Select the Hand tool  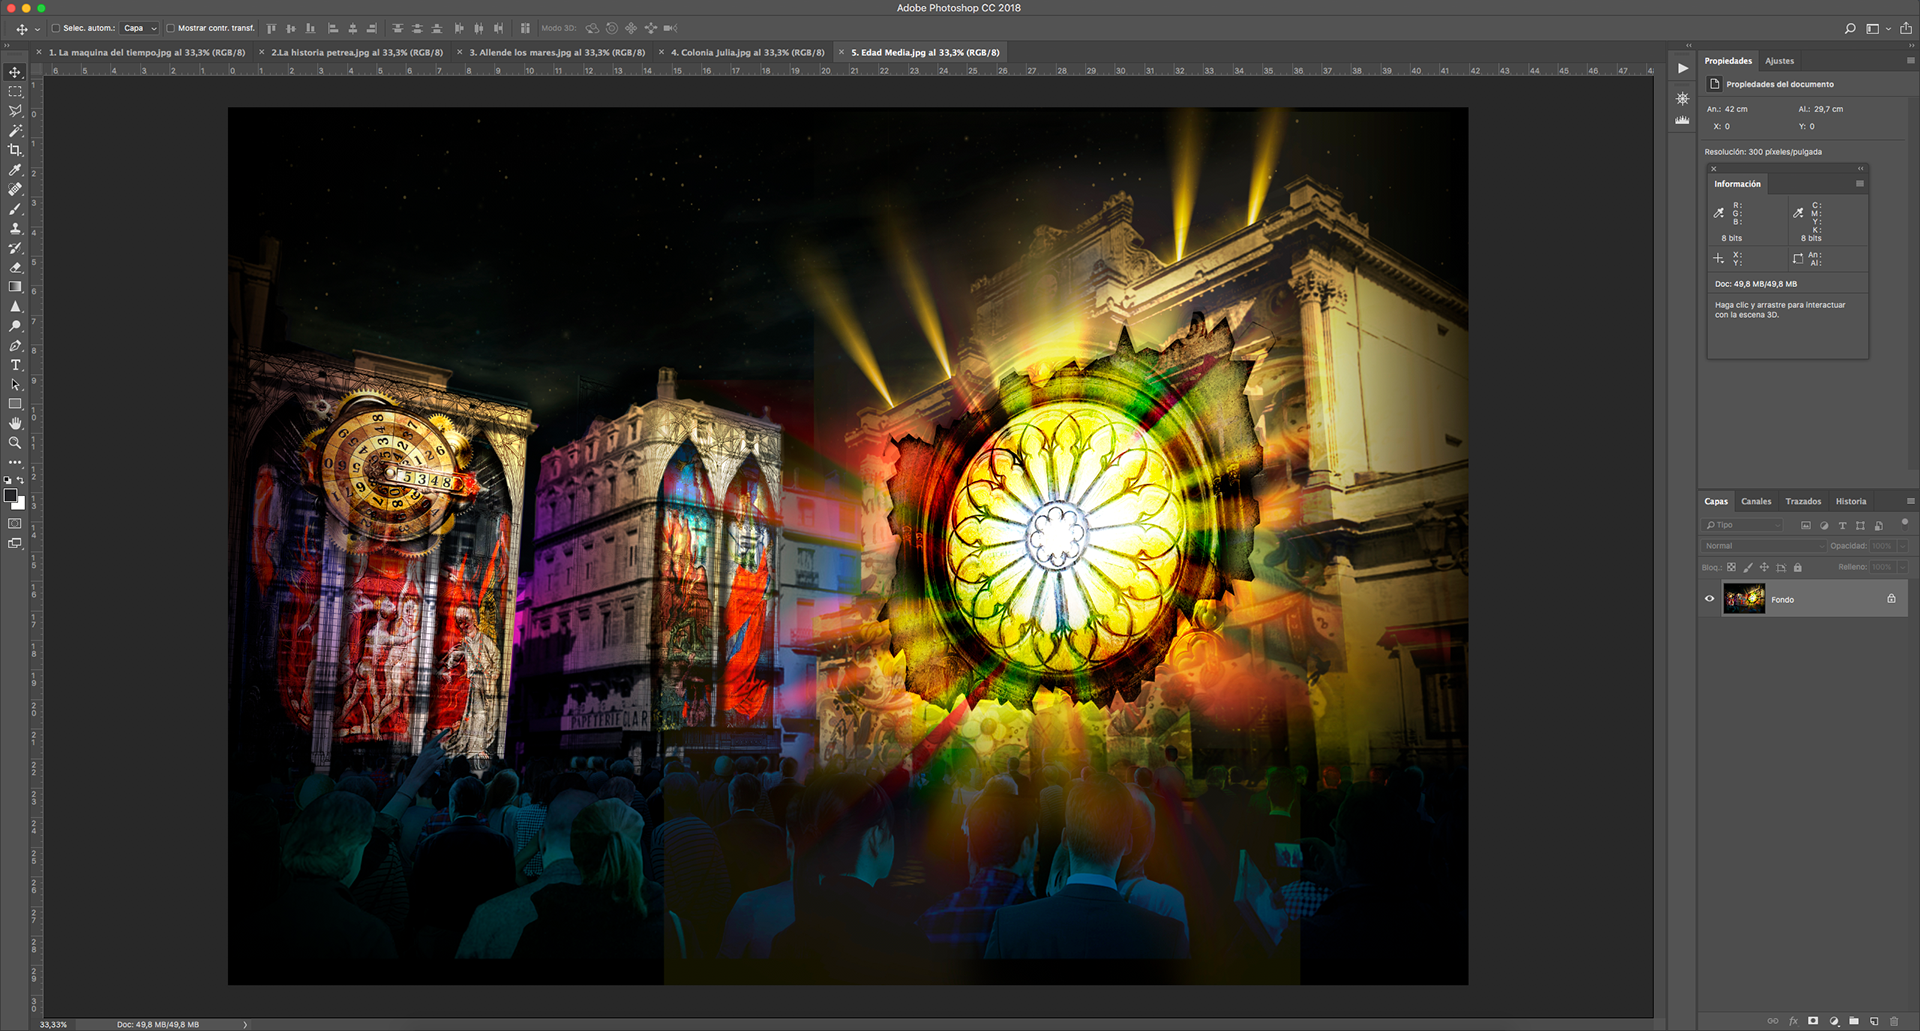pyautogui.click(x=15, y=424)
